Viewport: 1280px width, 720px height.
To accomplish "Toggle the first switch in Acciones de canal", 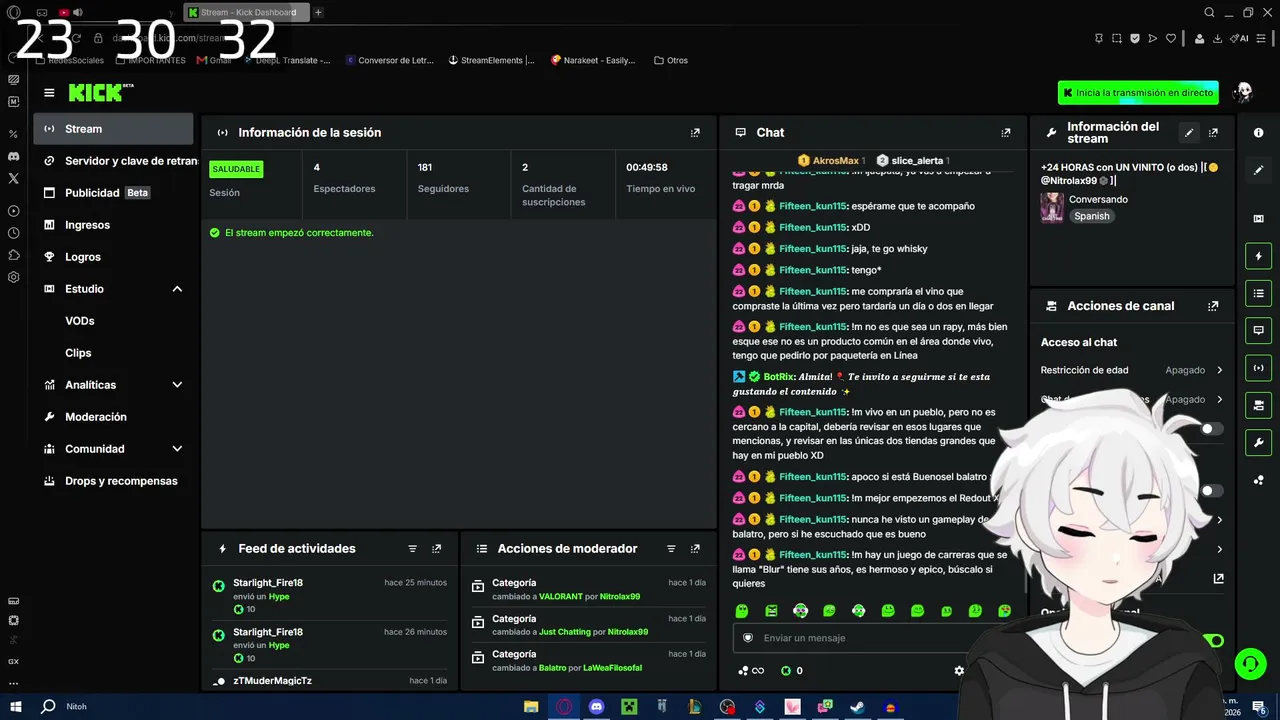I will [x=1212, y=429].
